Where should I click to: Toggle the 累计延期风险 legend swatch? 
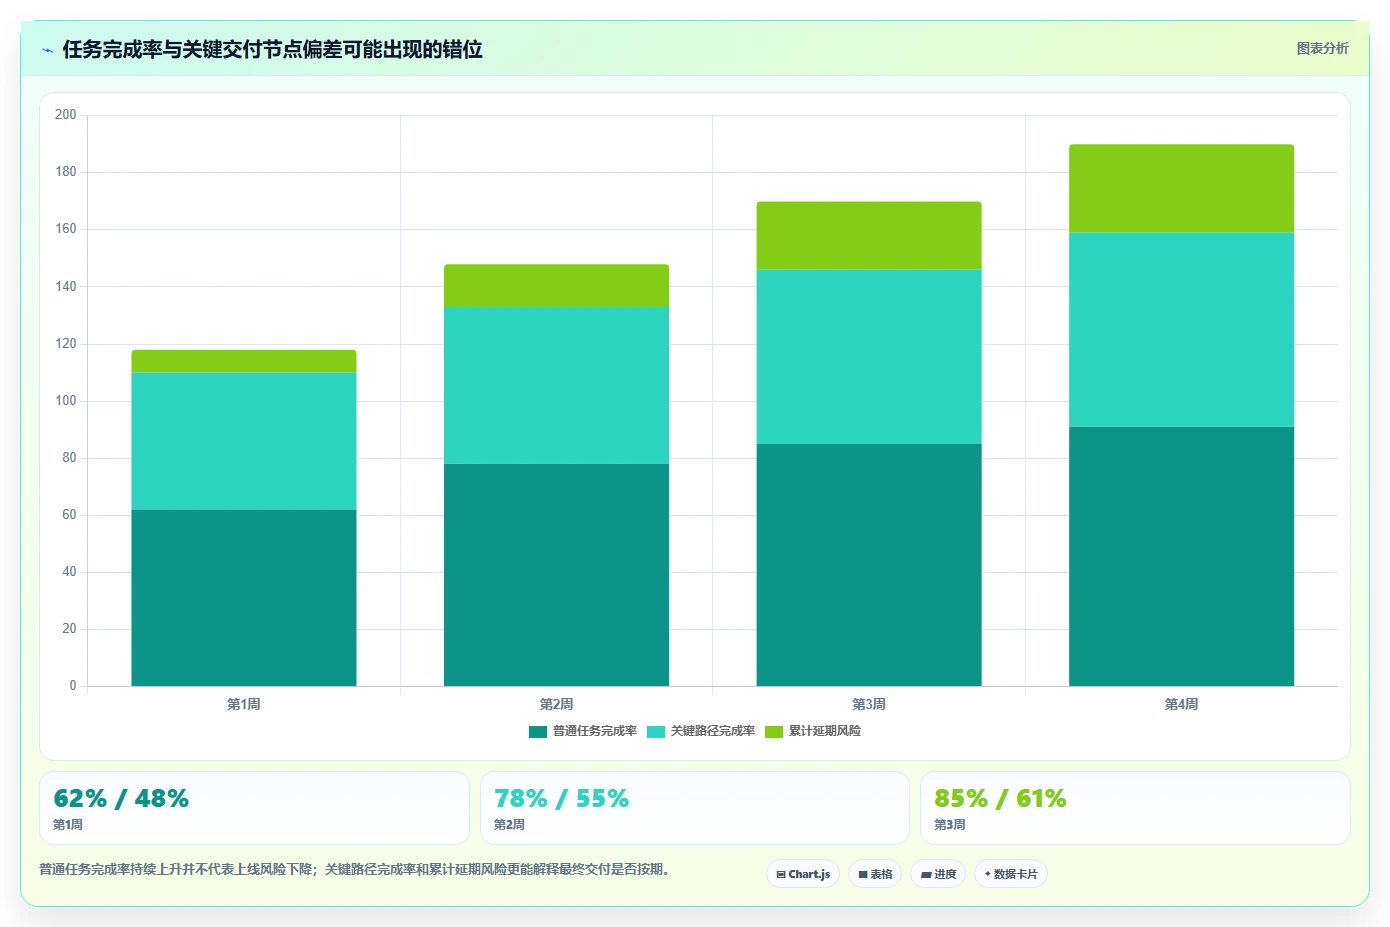point(774,732)
